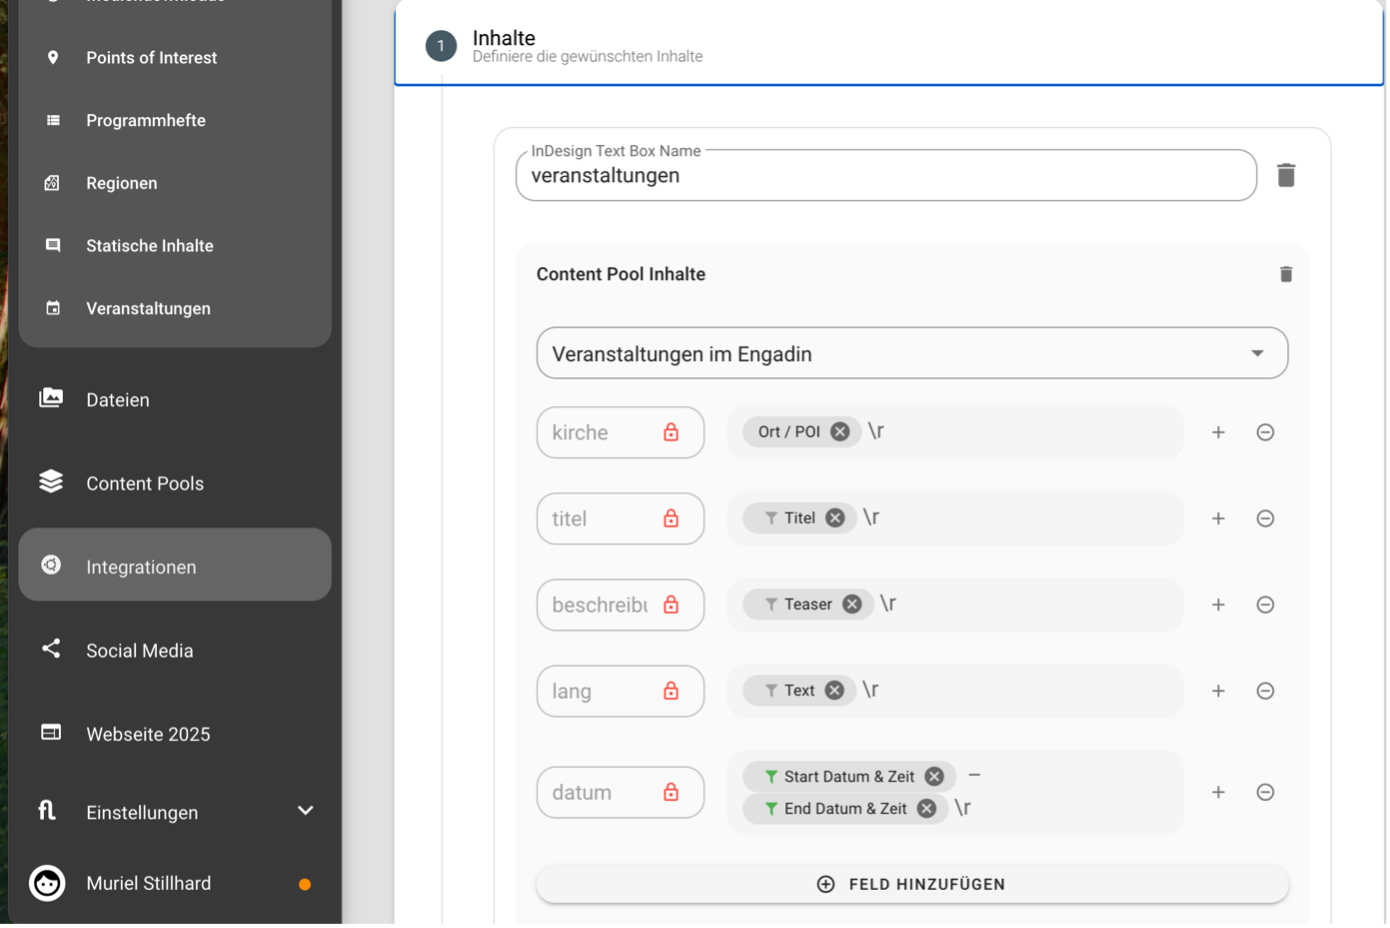This screenshot has height=928, width=1390.
Task: Delete the InDesign text box 'veranstaltungen'
Action: [x=1286, y=175]
